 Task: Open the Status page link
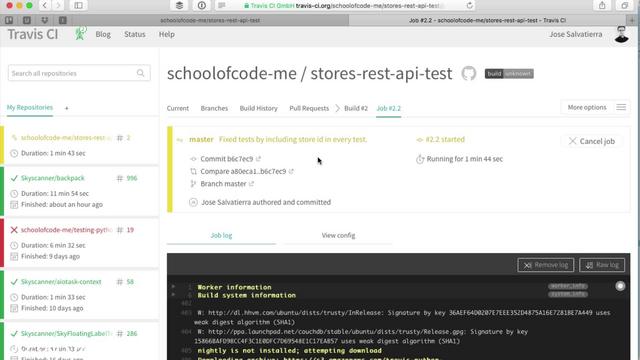point(135,34)
